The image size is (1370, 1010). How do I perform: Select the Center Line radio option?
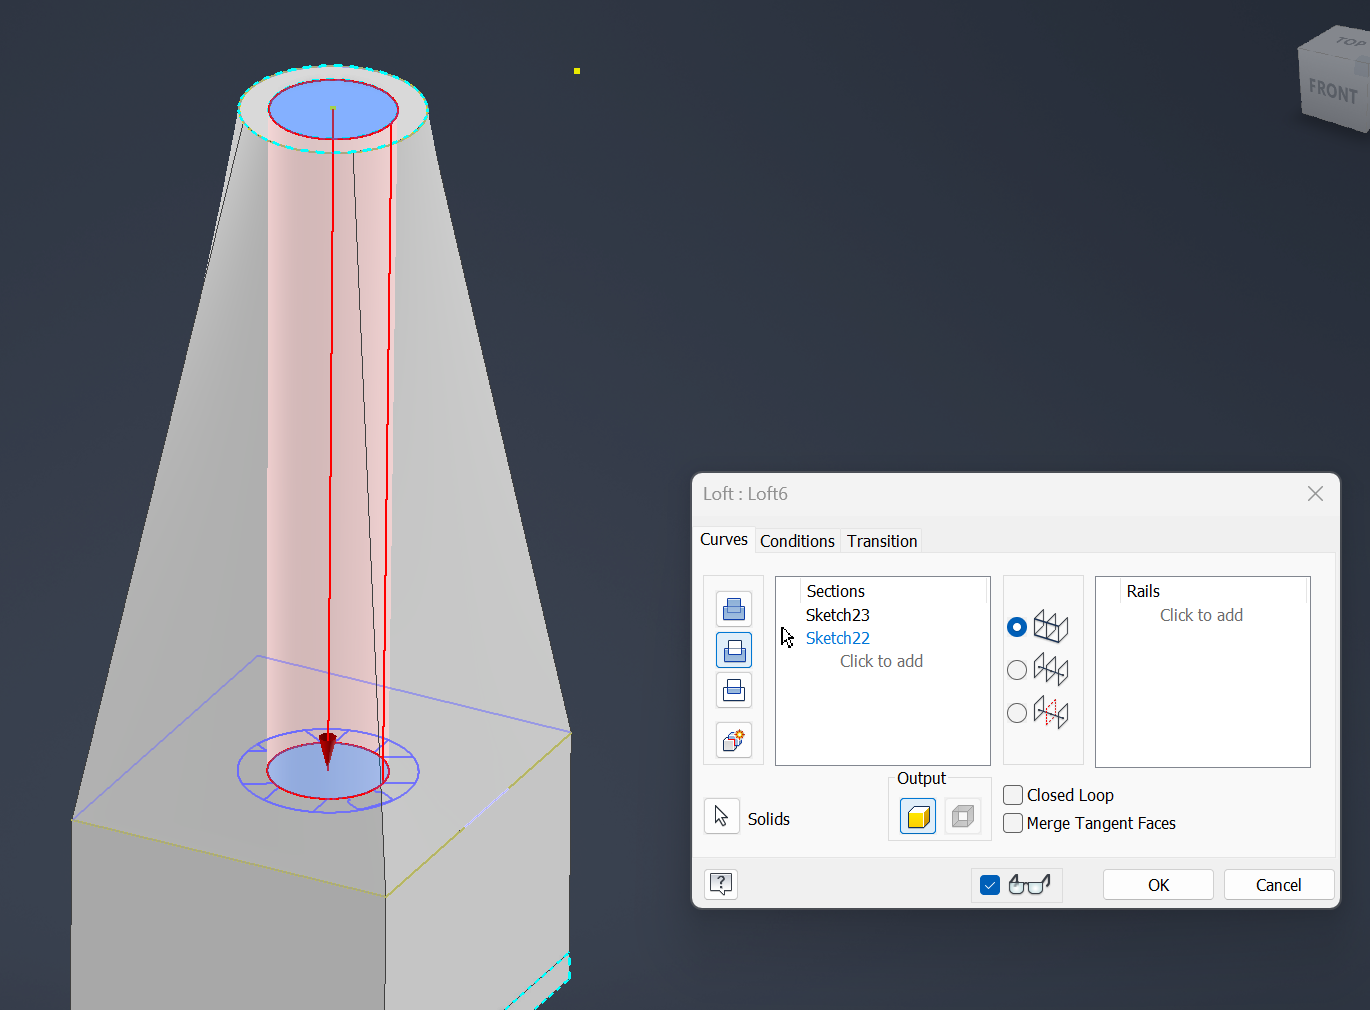(1016, 669)
